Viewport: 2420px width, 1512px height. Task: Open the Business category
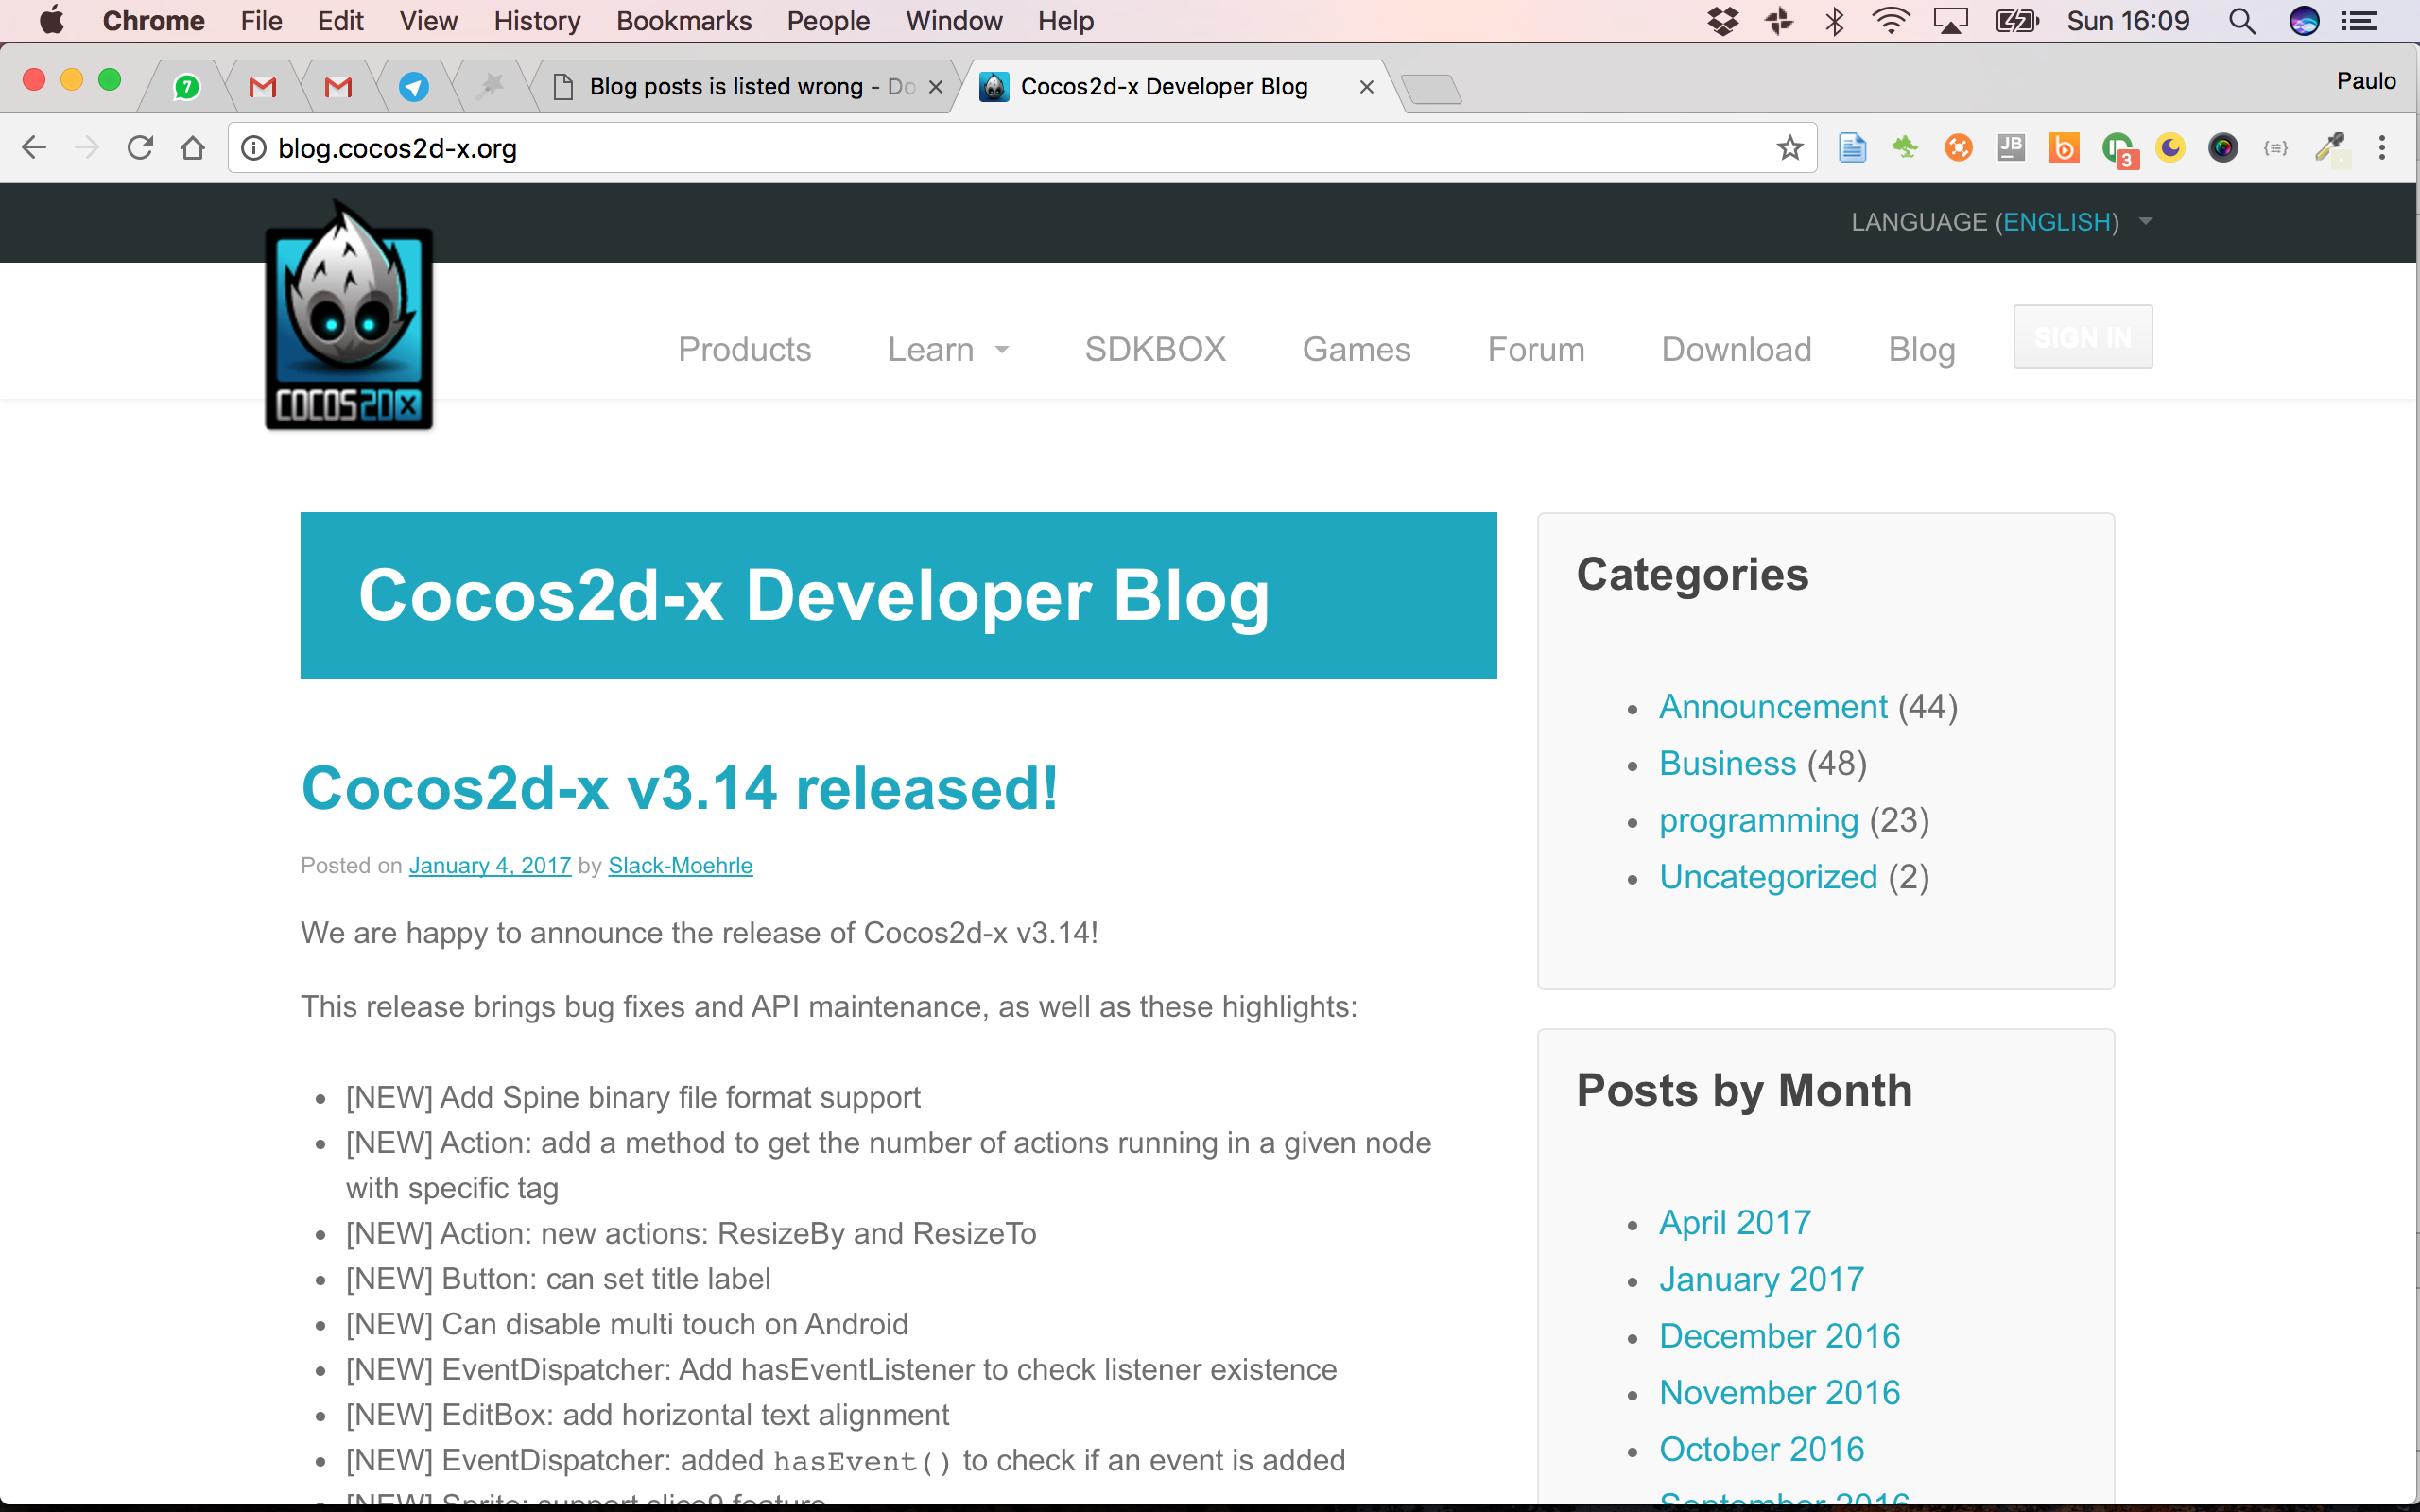[x=1727, y=764]
